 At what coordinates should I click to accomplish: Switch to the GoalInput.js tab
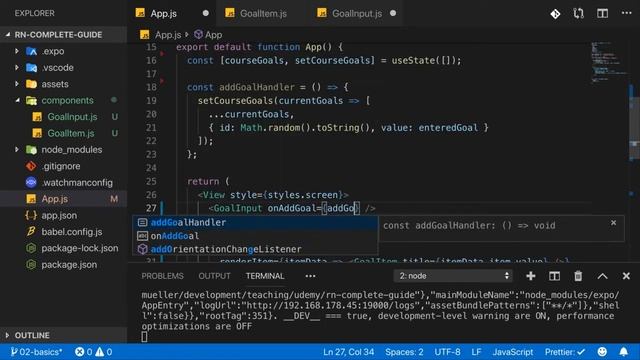351,13
